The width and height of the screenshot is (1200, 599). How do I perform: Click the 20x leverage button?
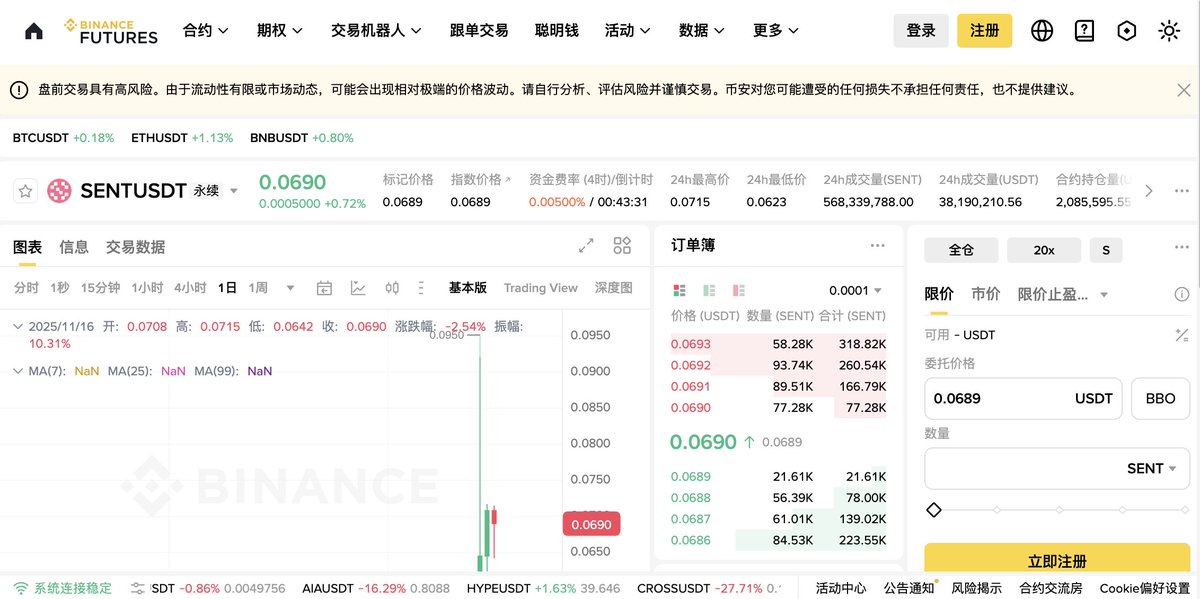click(x=1044, y=250)
